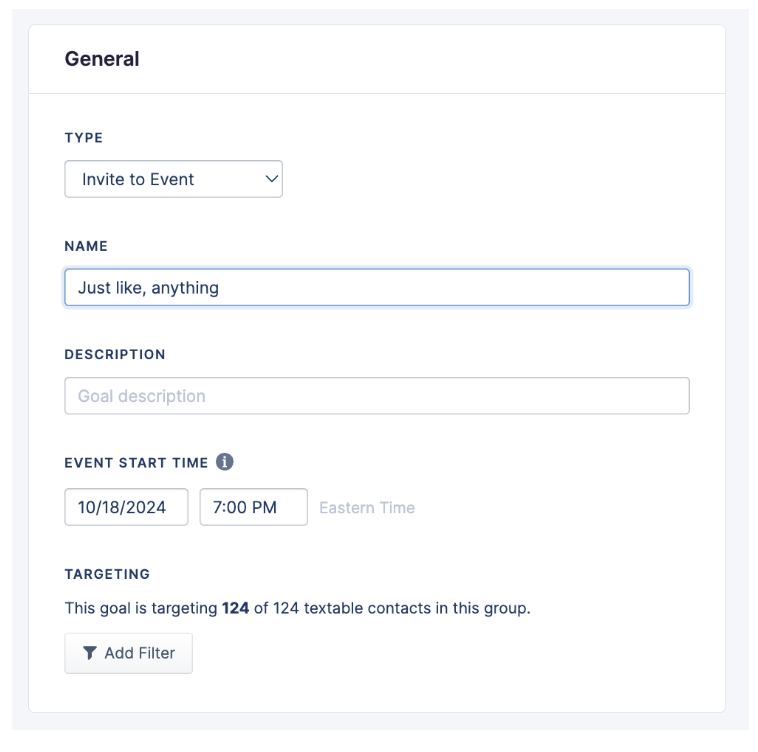Click the Eastern Time timezone label

pos(367,508)
